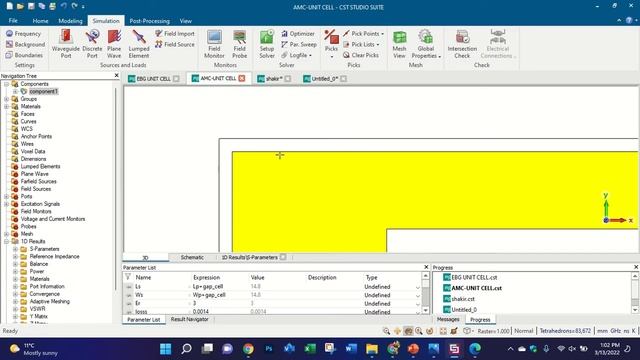Open the Pick Points dropdown
Image resolution: width=640 pixels, height=360 pixels.
click(x=364, y=33)
